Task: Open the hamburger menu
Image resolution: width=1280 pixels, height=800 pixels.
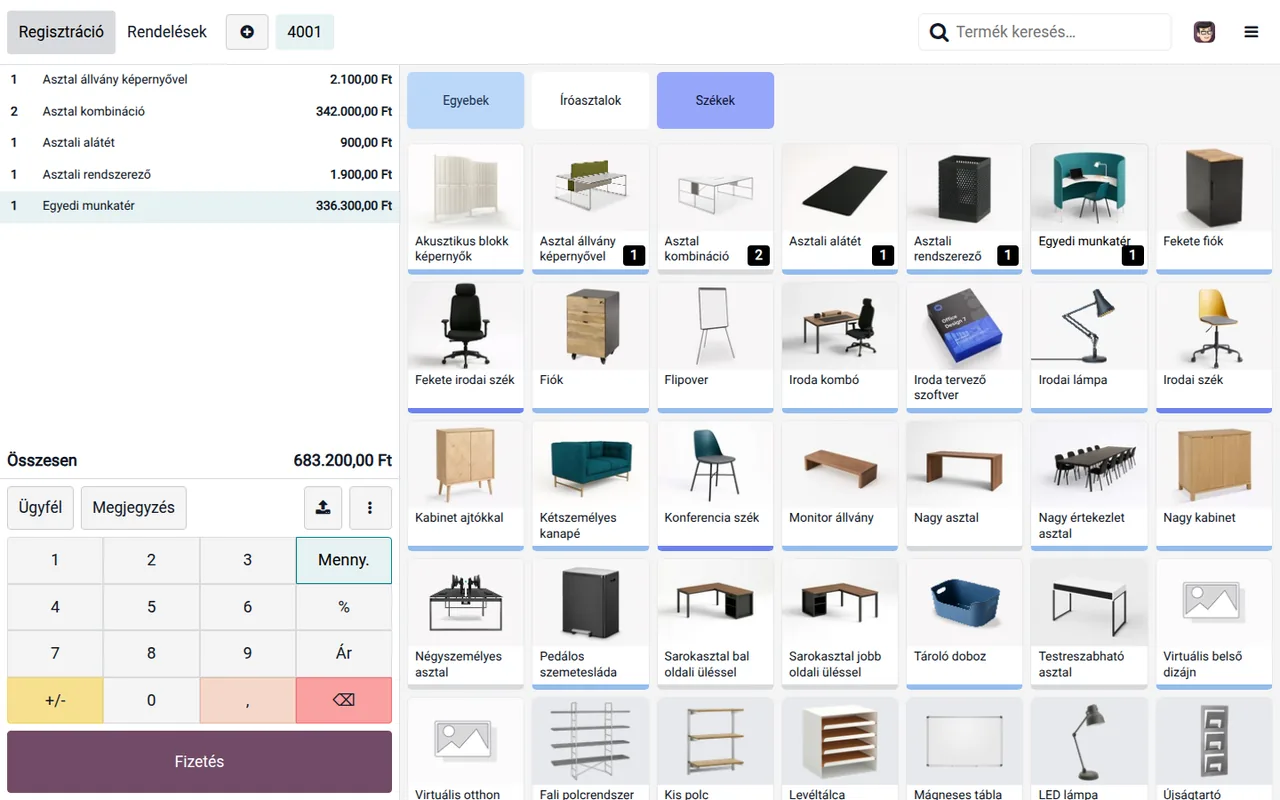Action: [x=1251, y=32]
